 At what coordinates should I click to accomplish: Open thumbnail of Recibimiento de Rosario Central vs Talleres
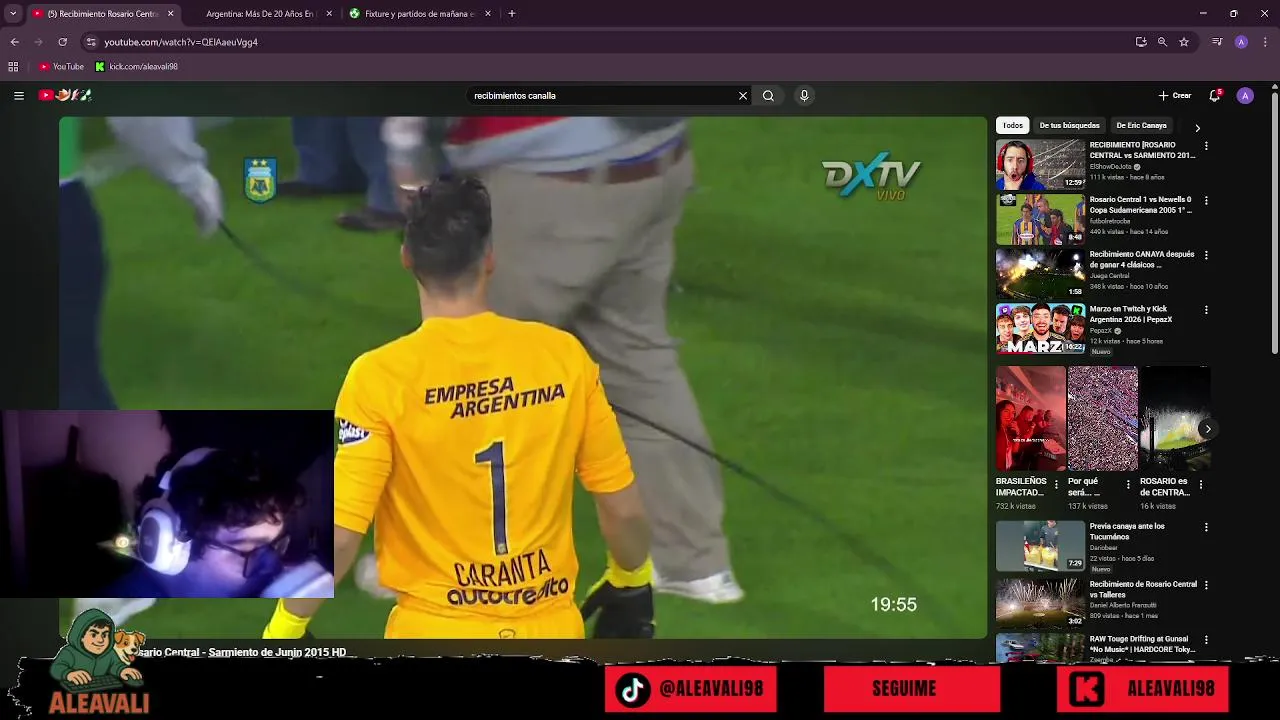1040,603
